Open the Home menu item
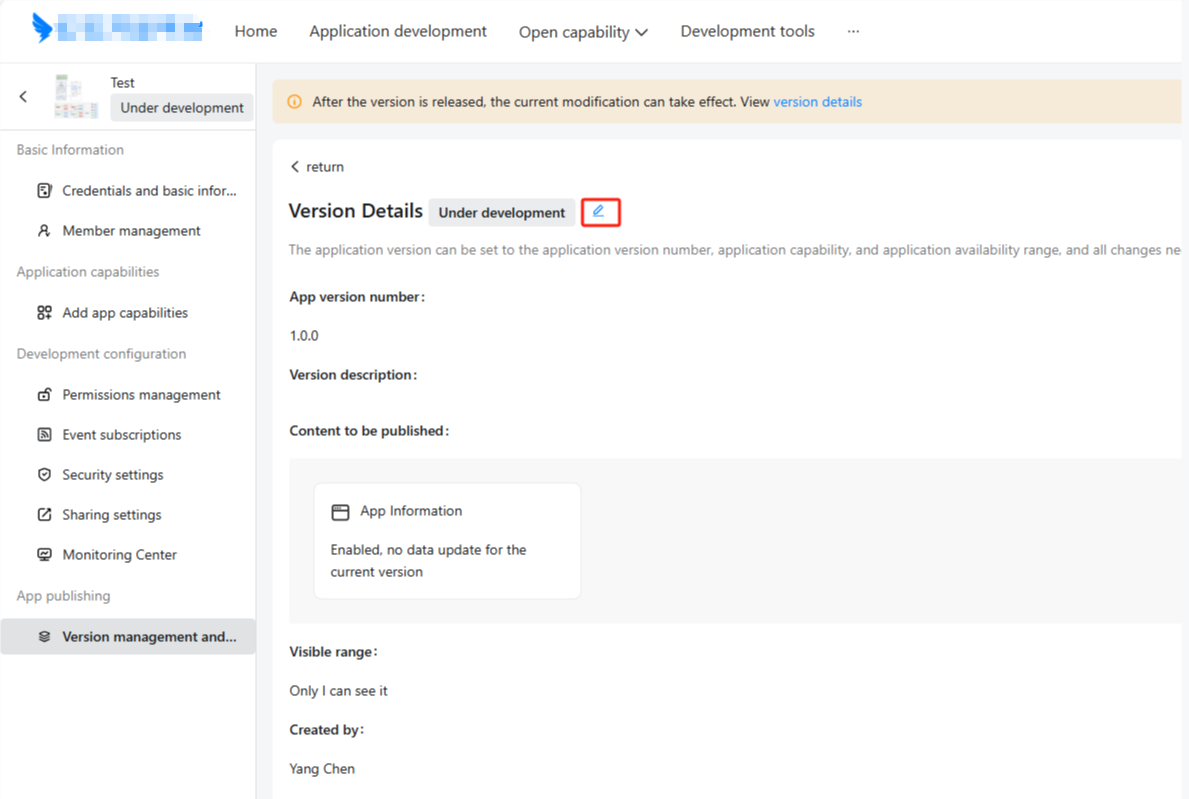1189x799 pixels. point(256,31)
